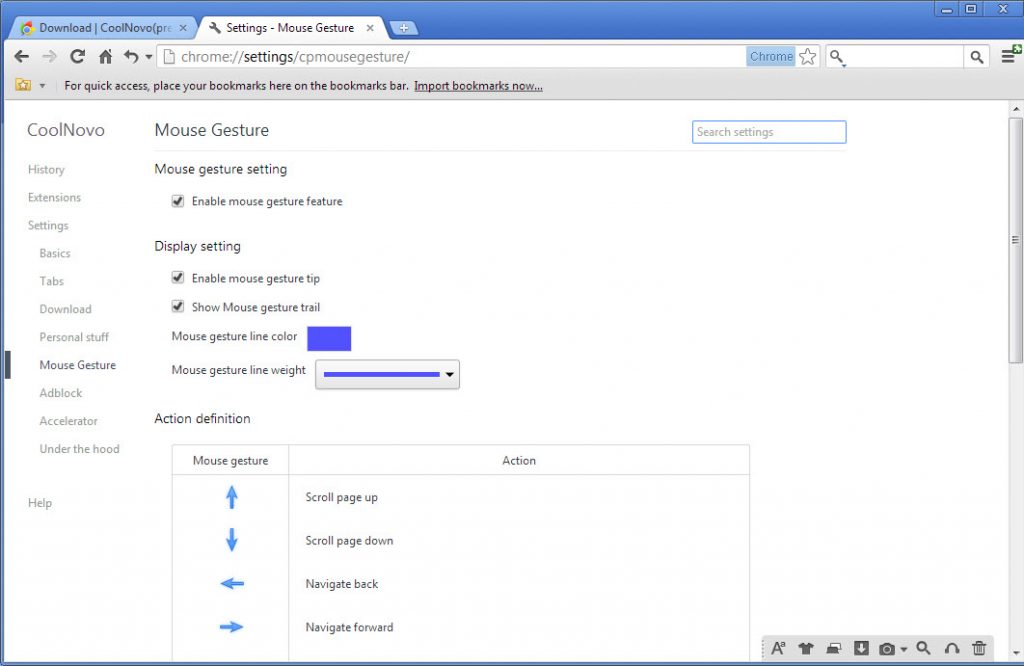Select Settings in the sidebar

pyautogui.click(x=48, y=225)
